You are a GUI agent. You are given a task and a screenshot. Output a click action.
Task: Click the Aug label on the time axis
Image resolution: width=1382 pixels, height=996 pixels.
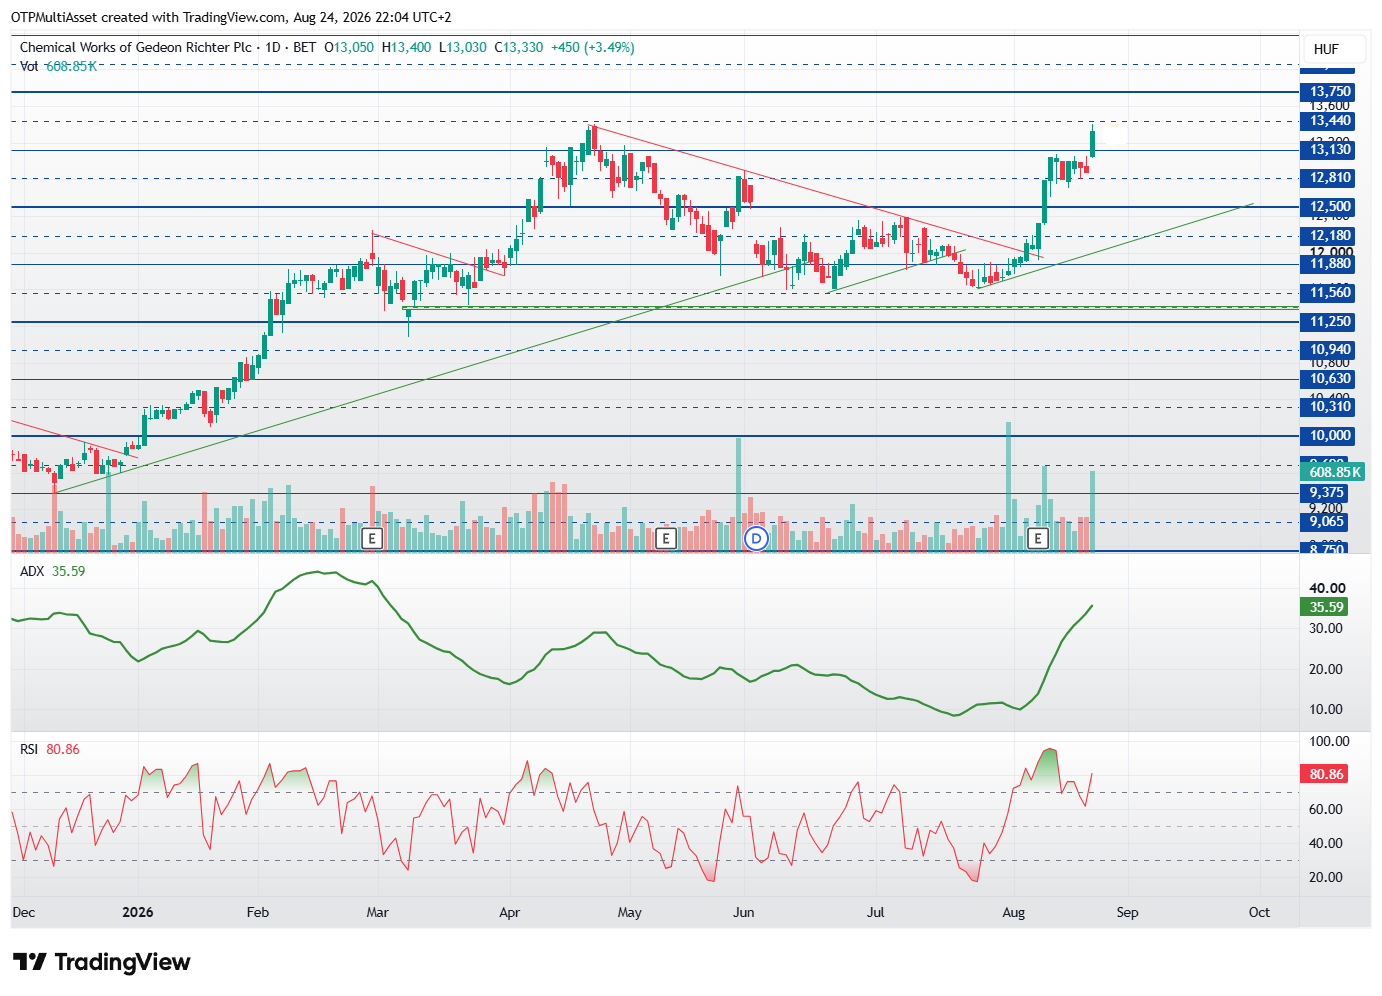(x=1014, y=912)
